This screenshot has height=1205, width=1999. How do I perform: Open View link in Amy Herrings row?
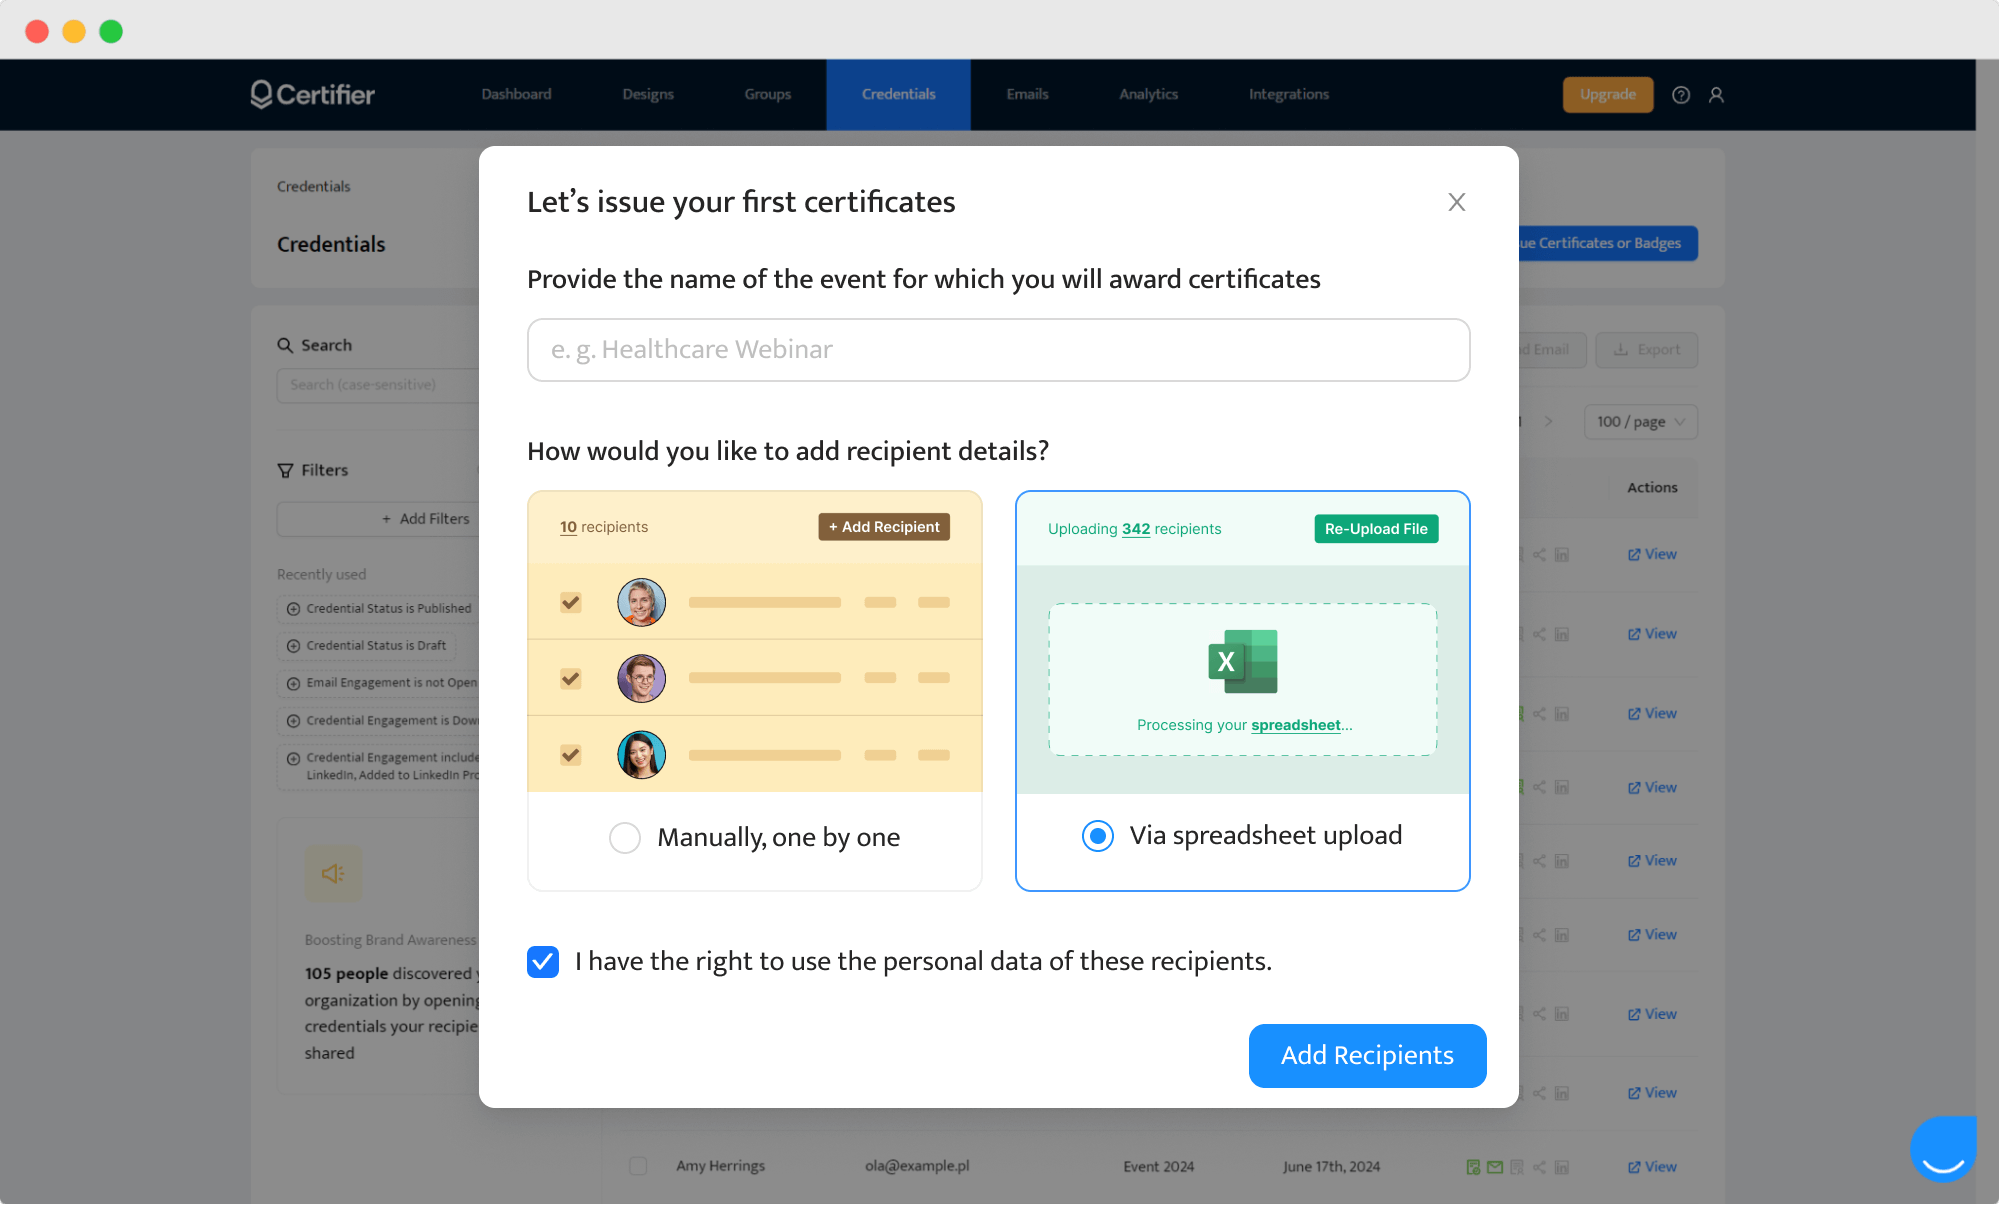pyautogui.click(x=1652, y=1167)
